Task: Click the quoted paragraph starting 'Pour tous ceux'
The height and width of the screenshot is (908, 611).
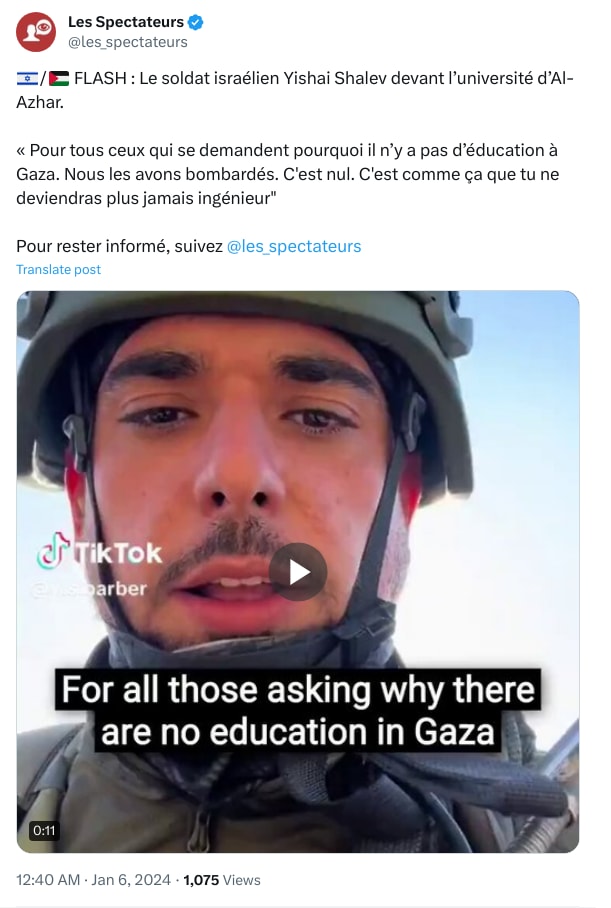Action: [287, 174]
